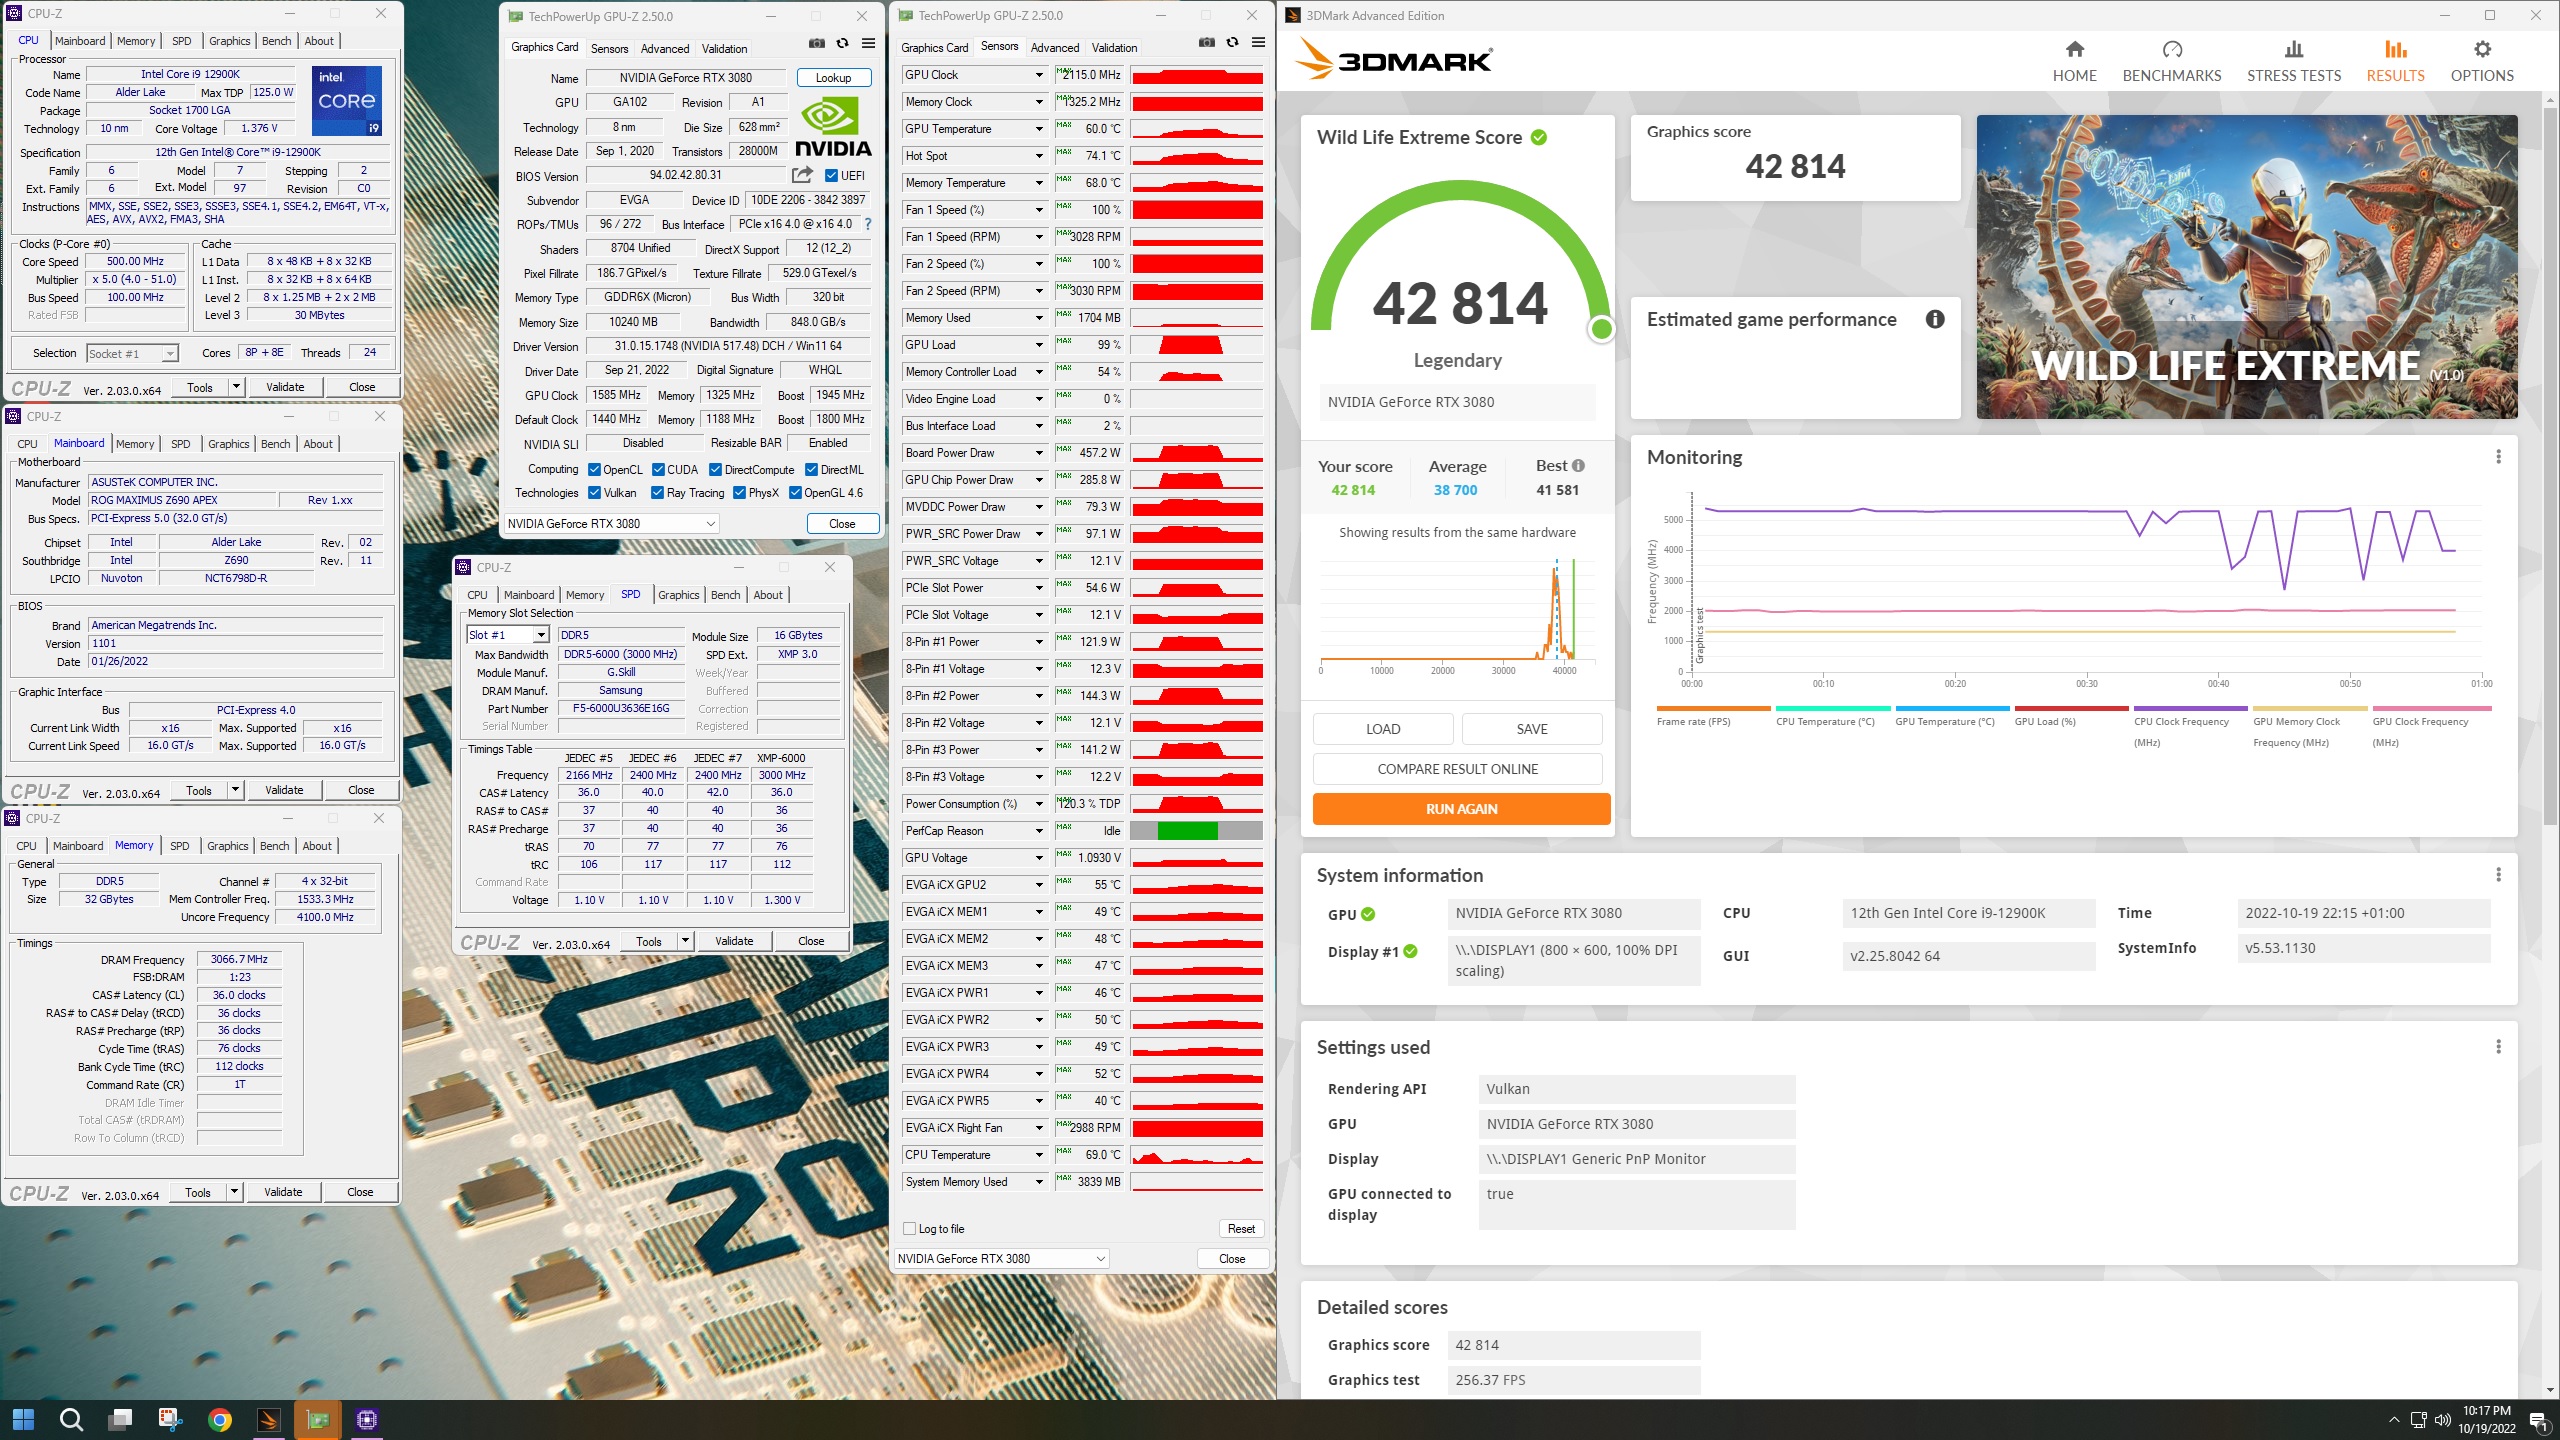This screenshot has height=1440, width=2560.
Task: Take screenshot in GPU-Z Graphics Card window
Action: pyautogui.click(x=817, y=44)
